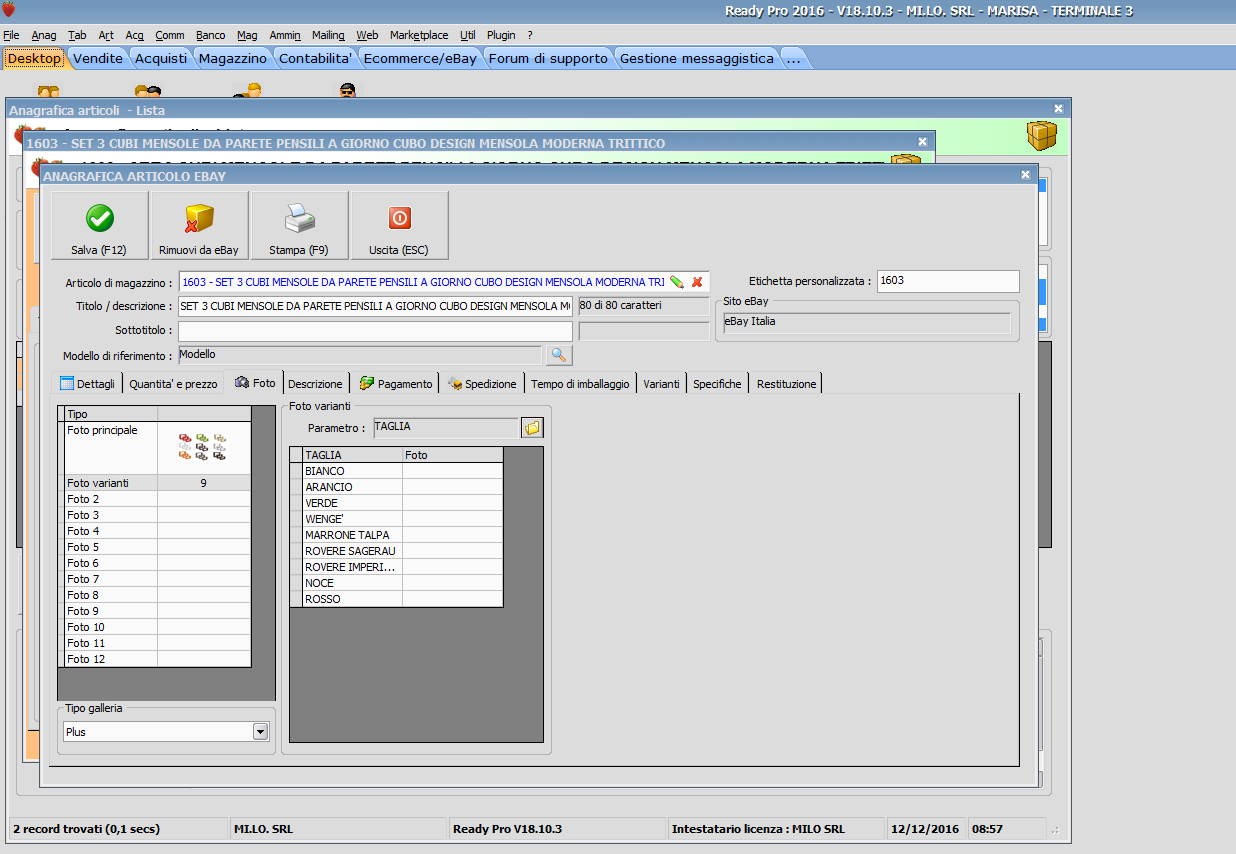The height and width of the screenshot is (854, 1236).
Task: Open the Marketplace menu
Action: coord(419,35)
